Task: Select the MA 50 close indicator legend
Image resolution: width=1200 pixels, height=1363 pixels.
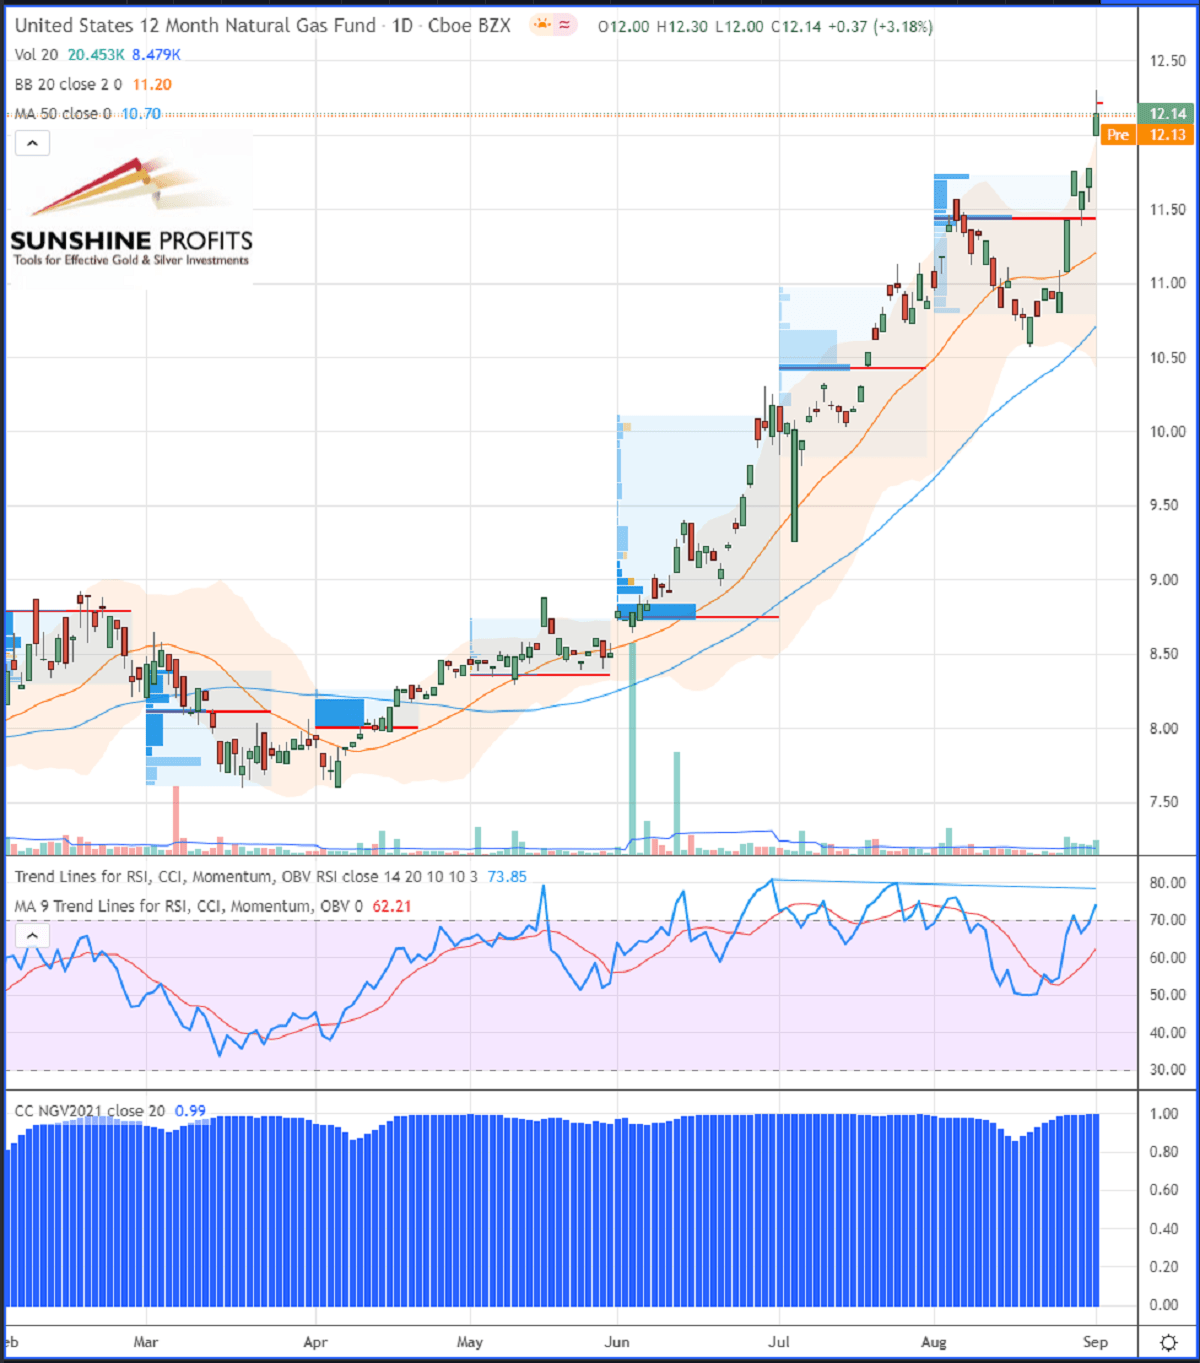Action: click(62, 114)
